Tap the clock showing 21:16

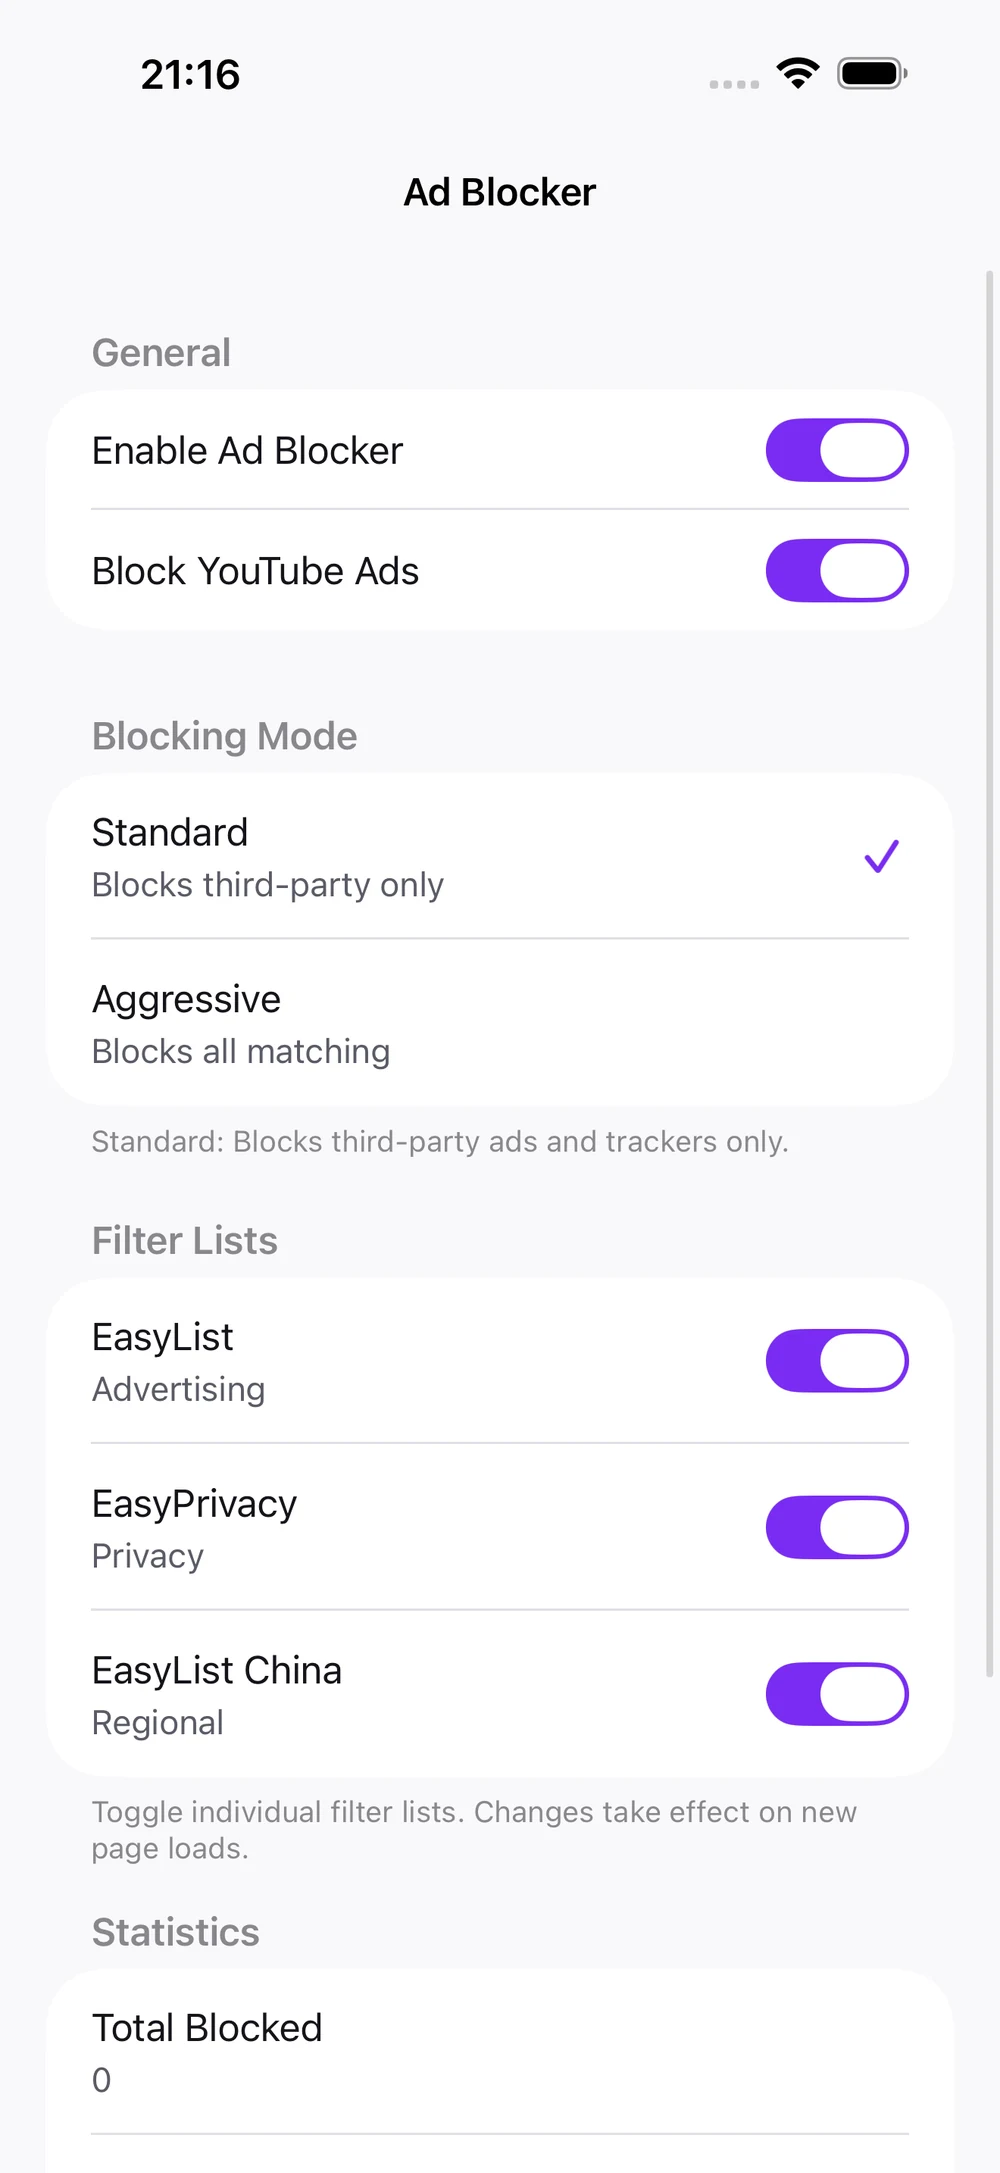point(190,75)
